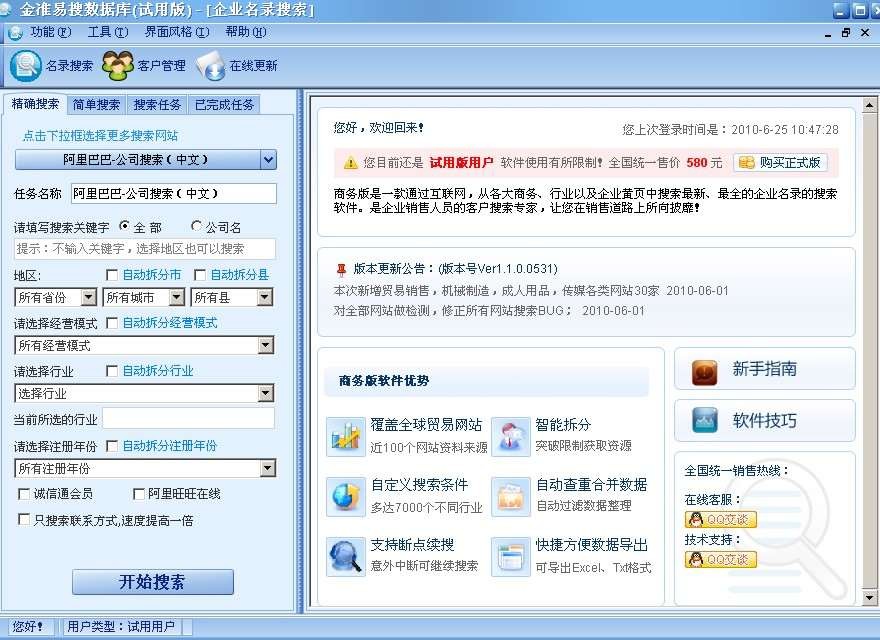This screenshot has width=880, height=640.
Task: Tick 自动拆分经营模式 checkbox
Action: point(112,323)
